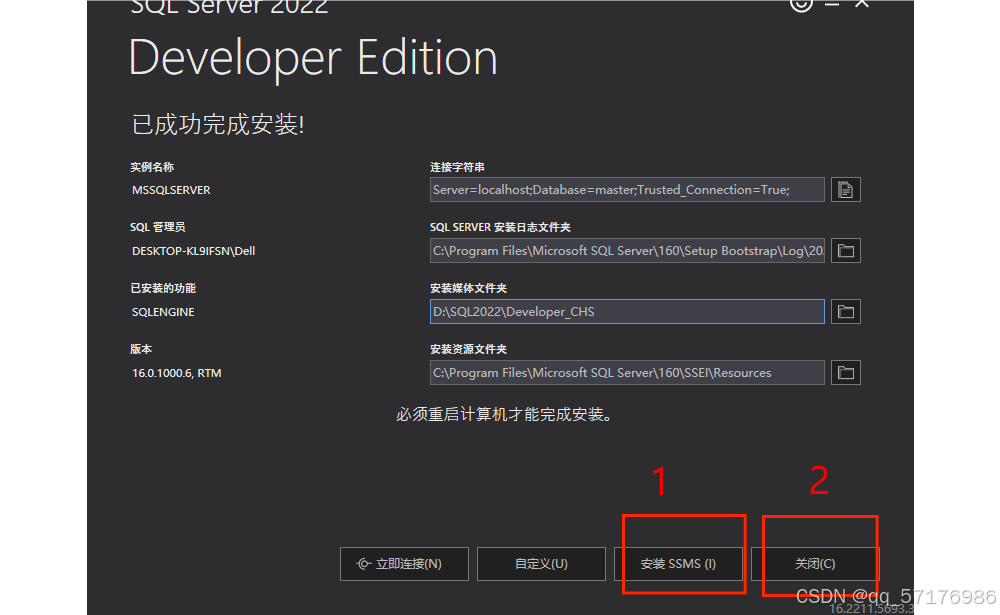
Task: Click the Connect Now 立即连接(N) button
Action: pyautogui.click(x=404, y=564)
